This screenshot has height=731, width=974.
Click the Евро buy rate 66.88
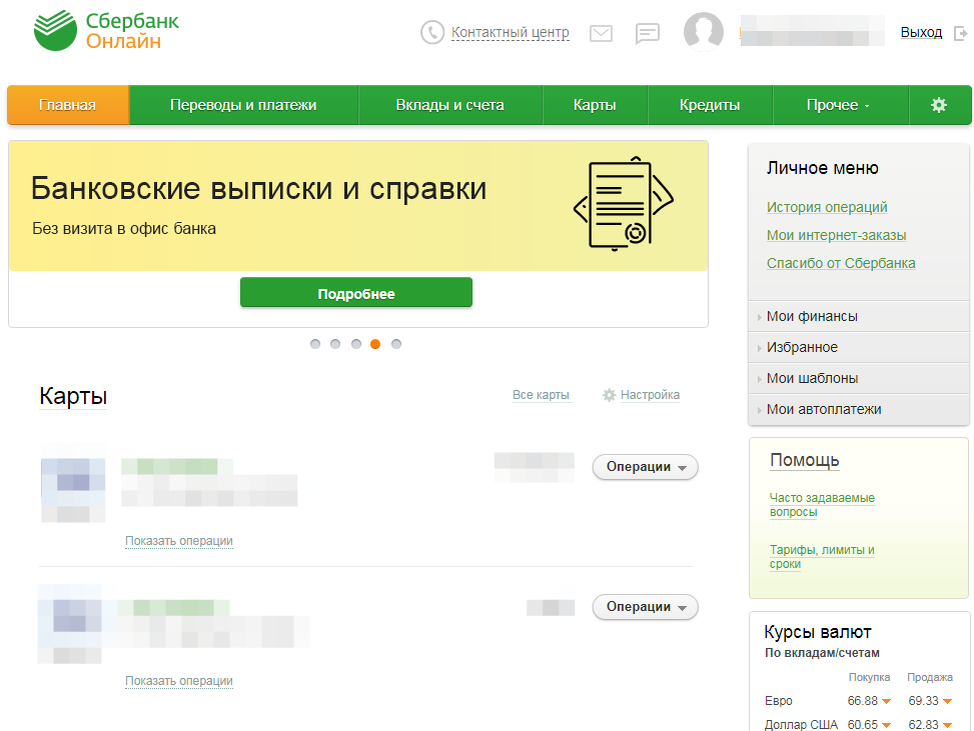[x=862, y=701]
